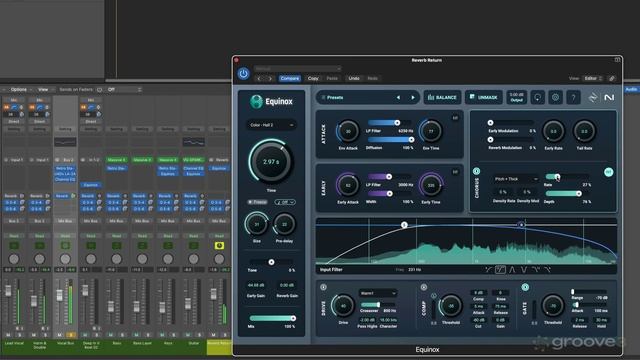The width and height of the screenshot is (640, 360).
Task: Open the mixer View menu
Action: 43,89
